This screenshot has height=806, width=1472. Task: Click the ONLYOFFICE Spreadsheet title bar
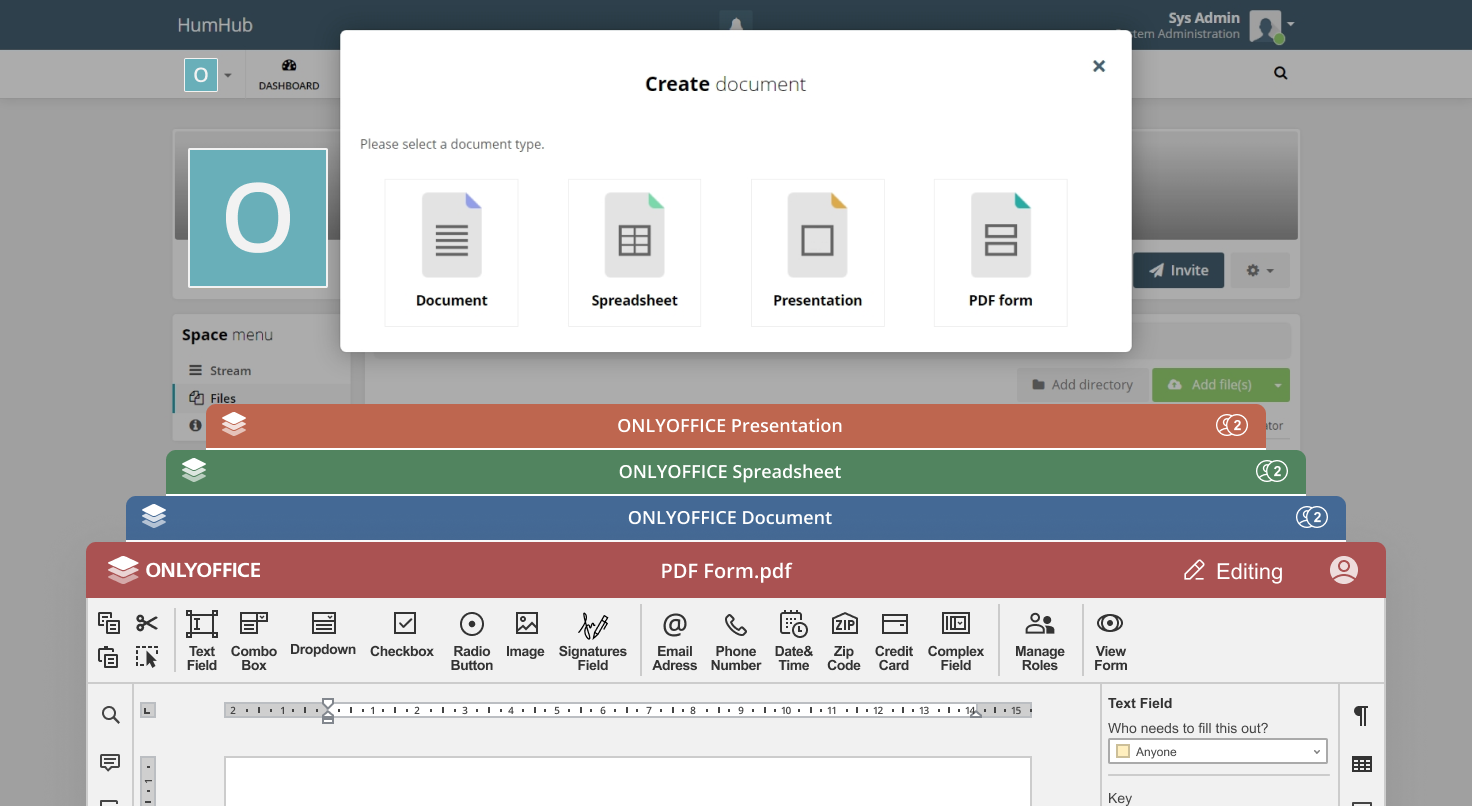point(736,472)
